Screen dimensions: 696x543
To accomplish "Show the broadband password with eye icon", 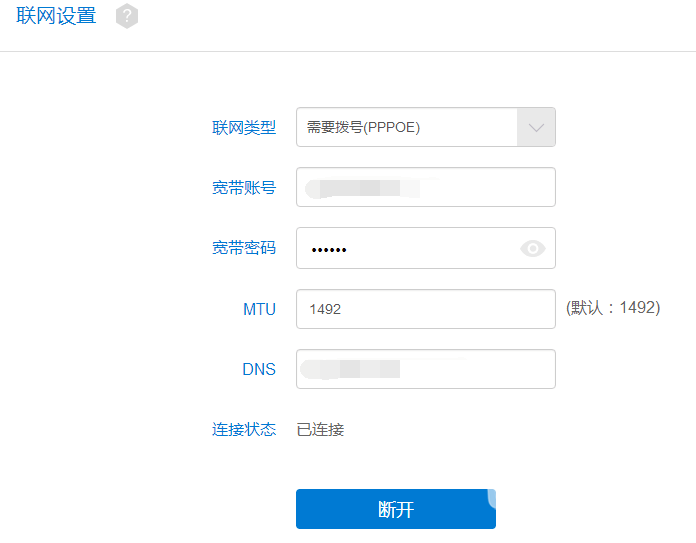I will coord(533,249).
